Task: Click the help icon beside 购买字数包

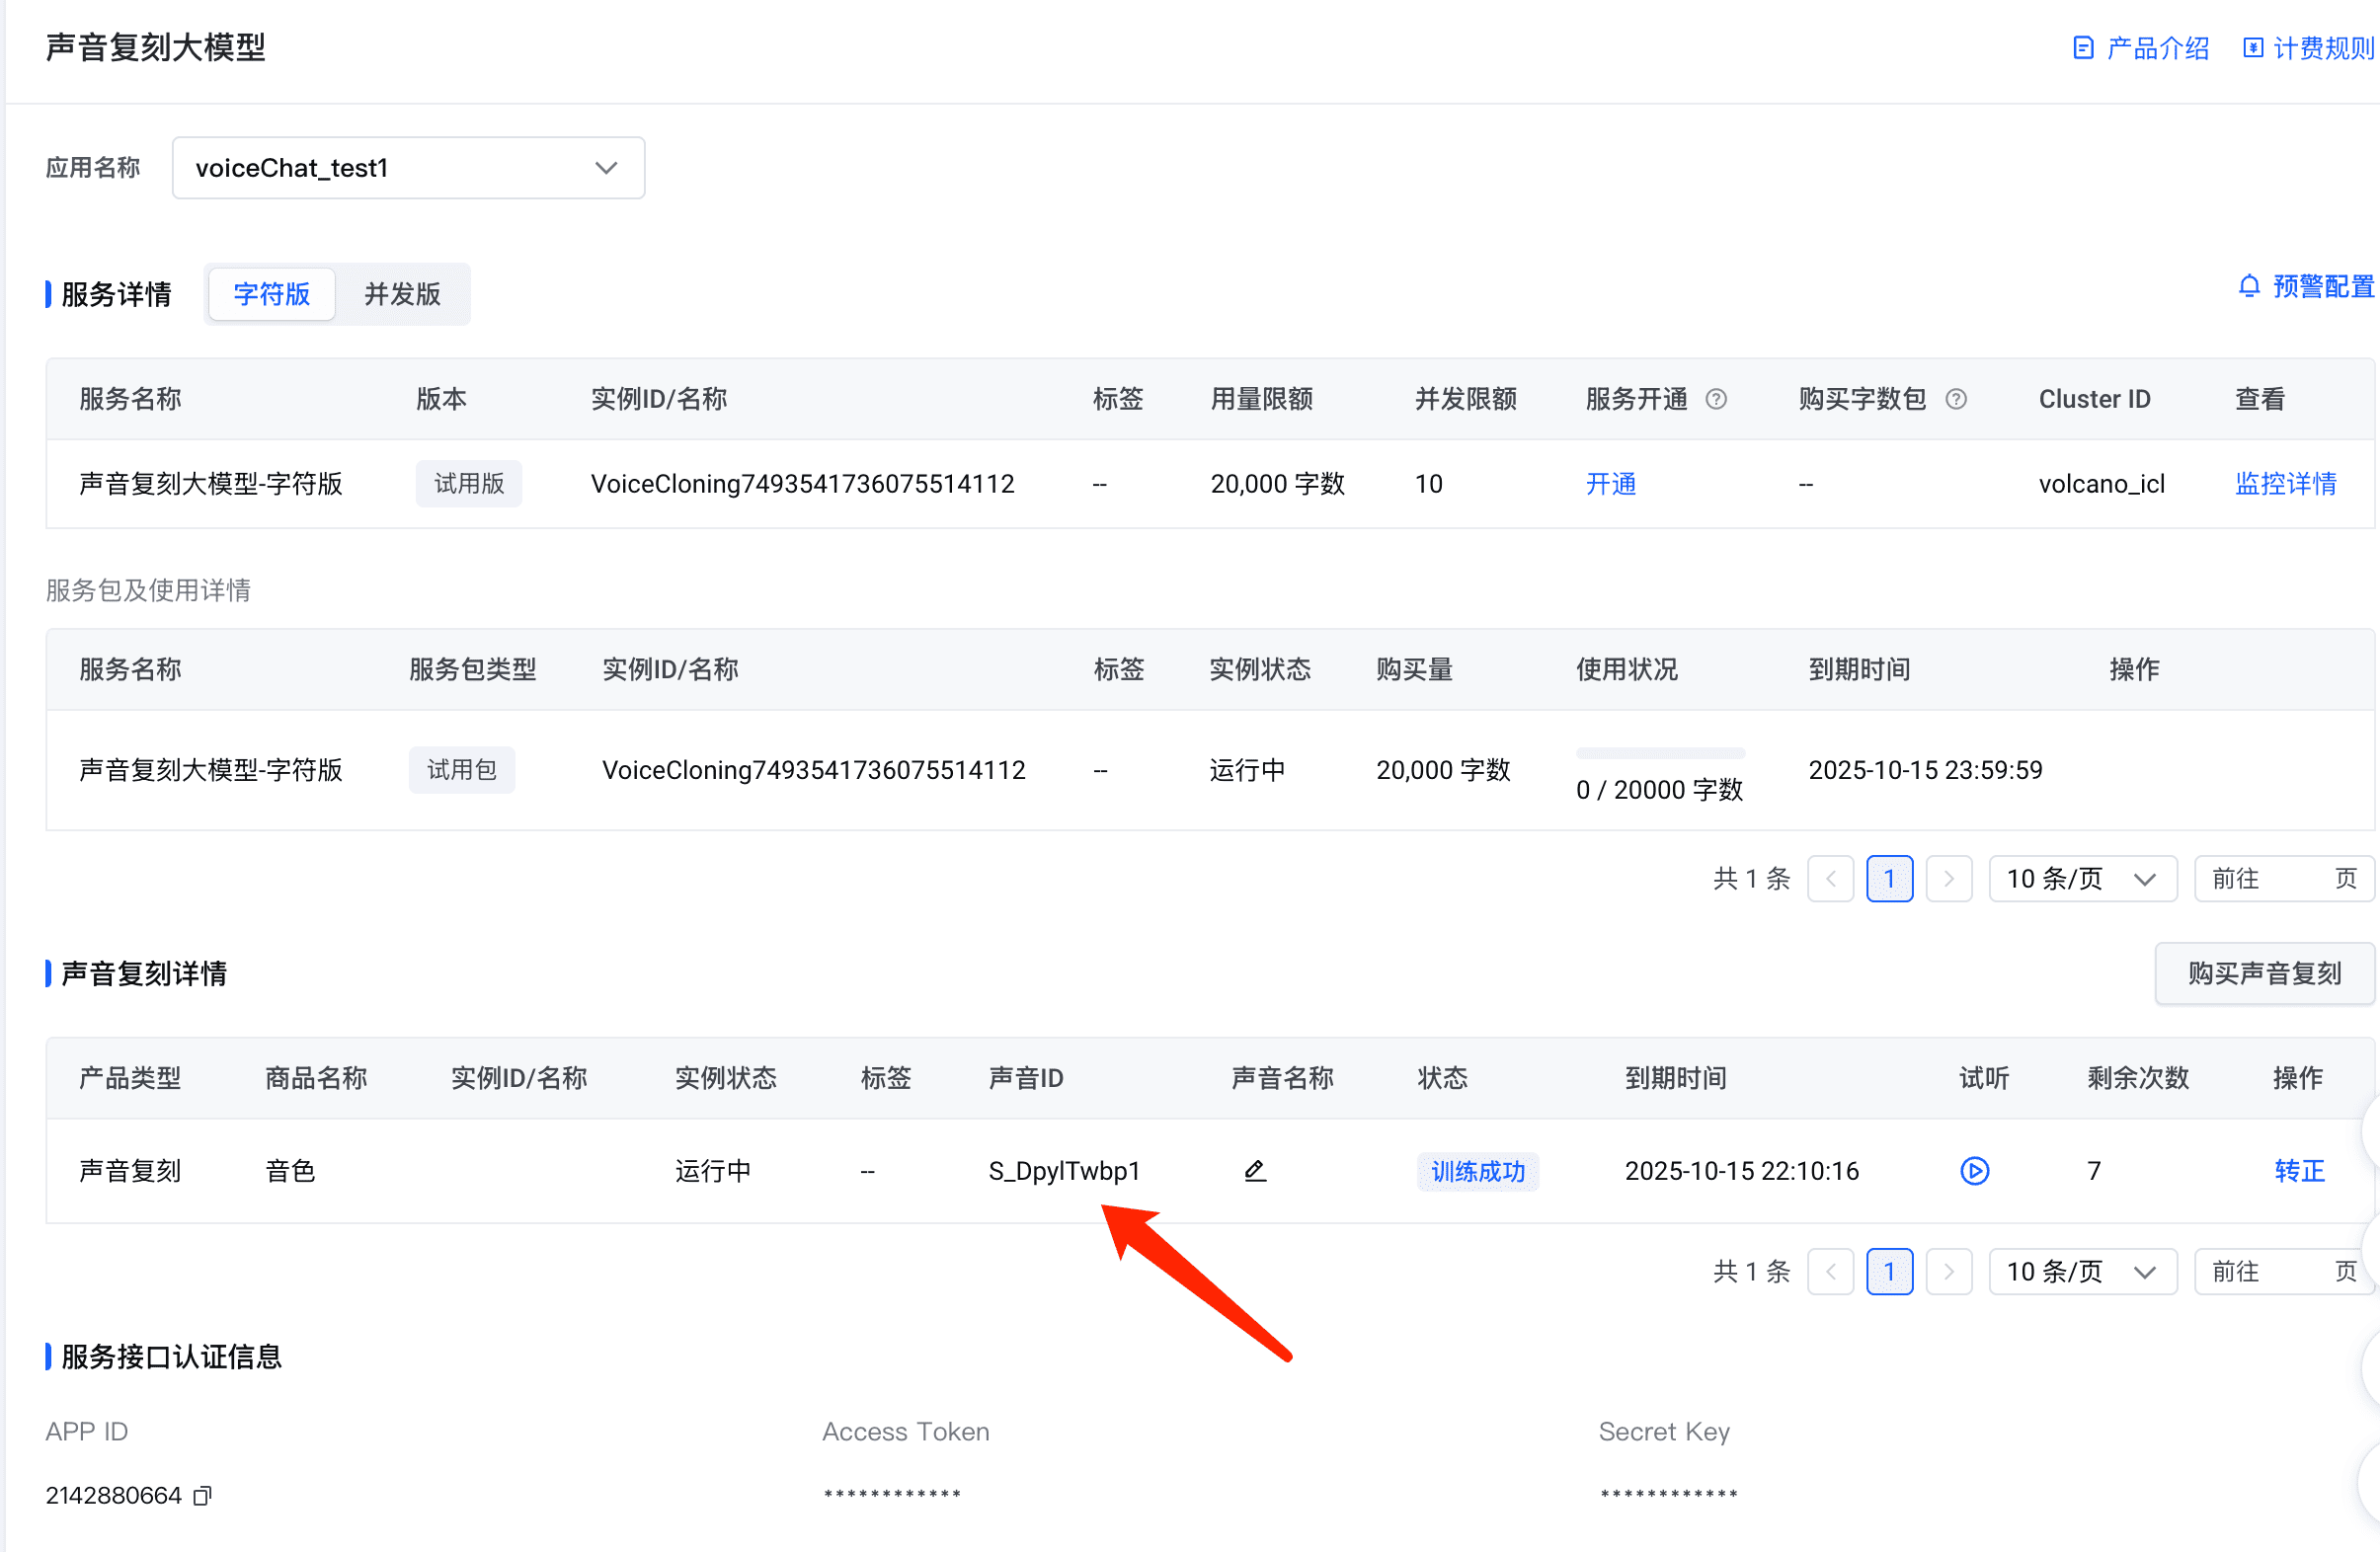Action: coord(1956,399)
